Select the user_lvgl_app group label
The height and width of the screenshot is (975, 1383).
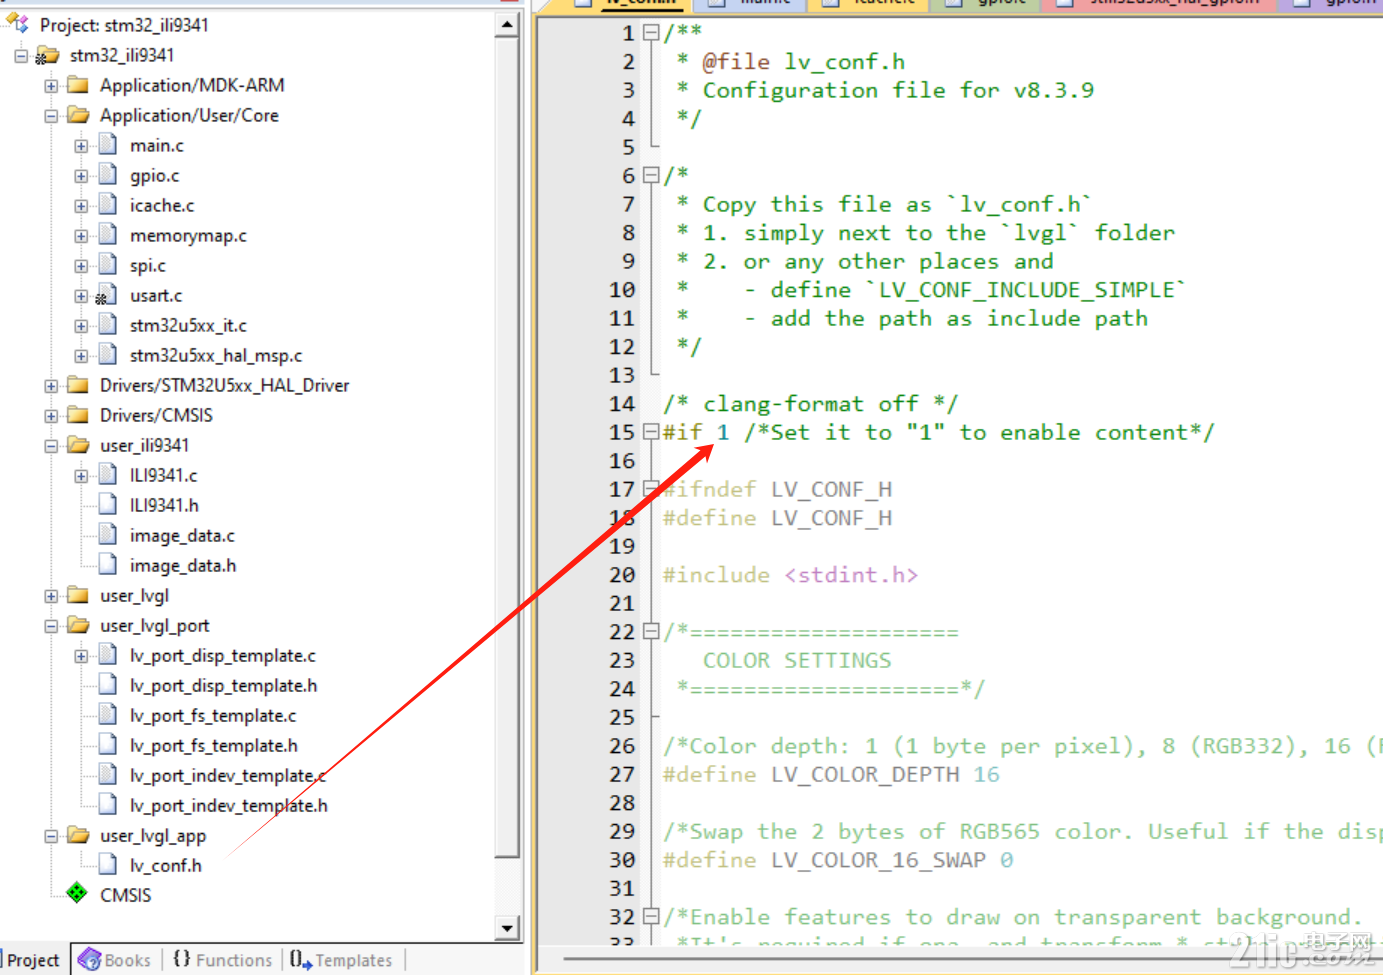[153, 836]
